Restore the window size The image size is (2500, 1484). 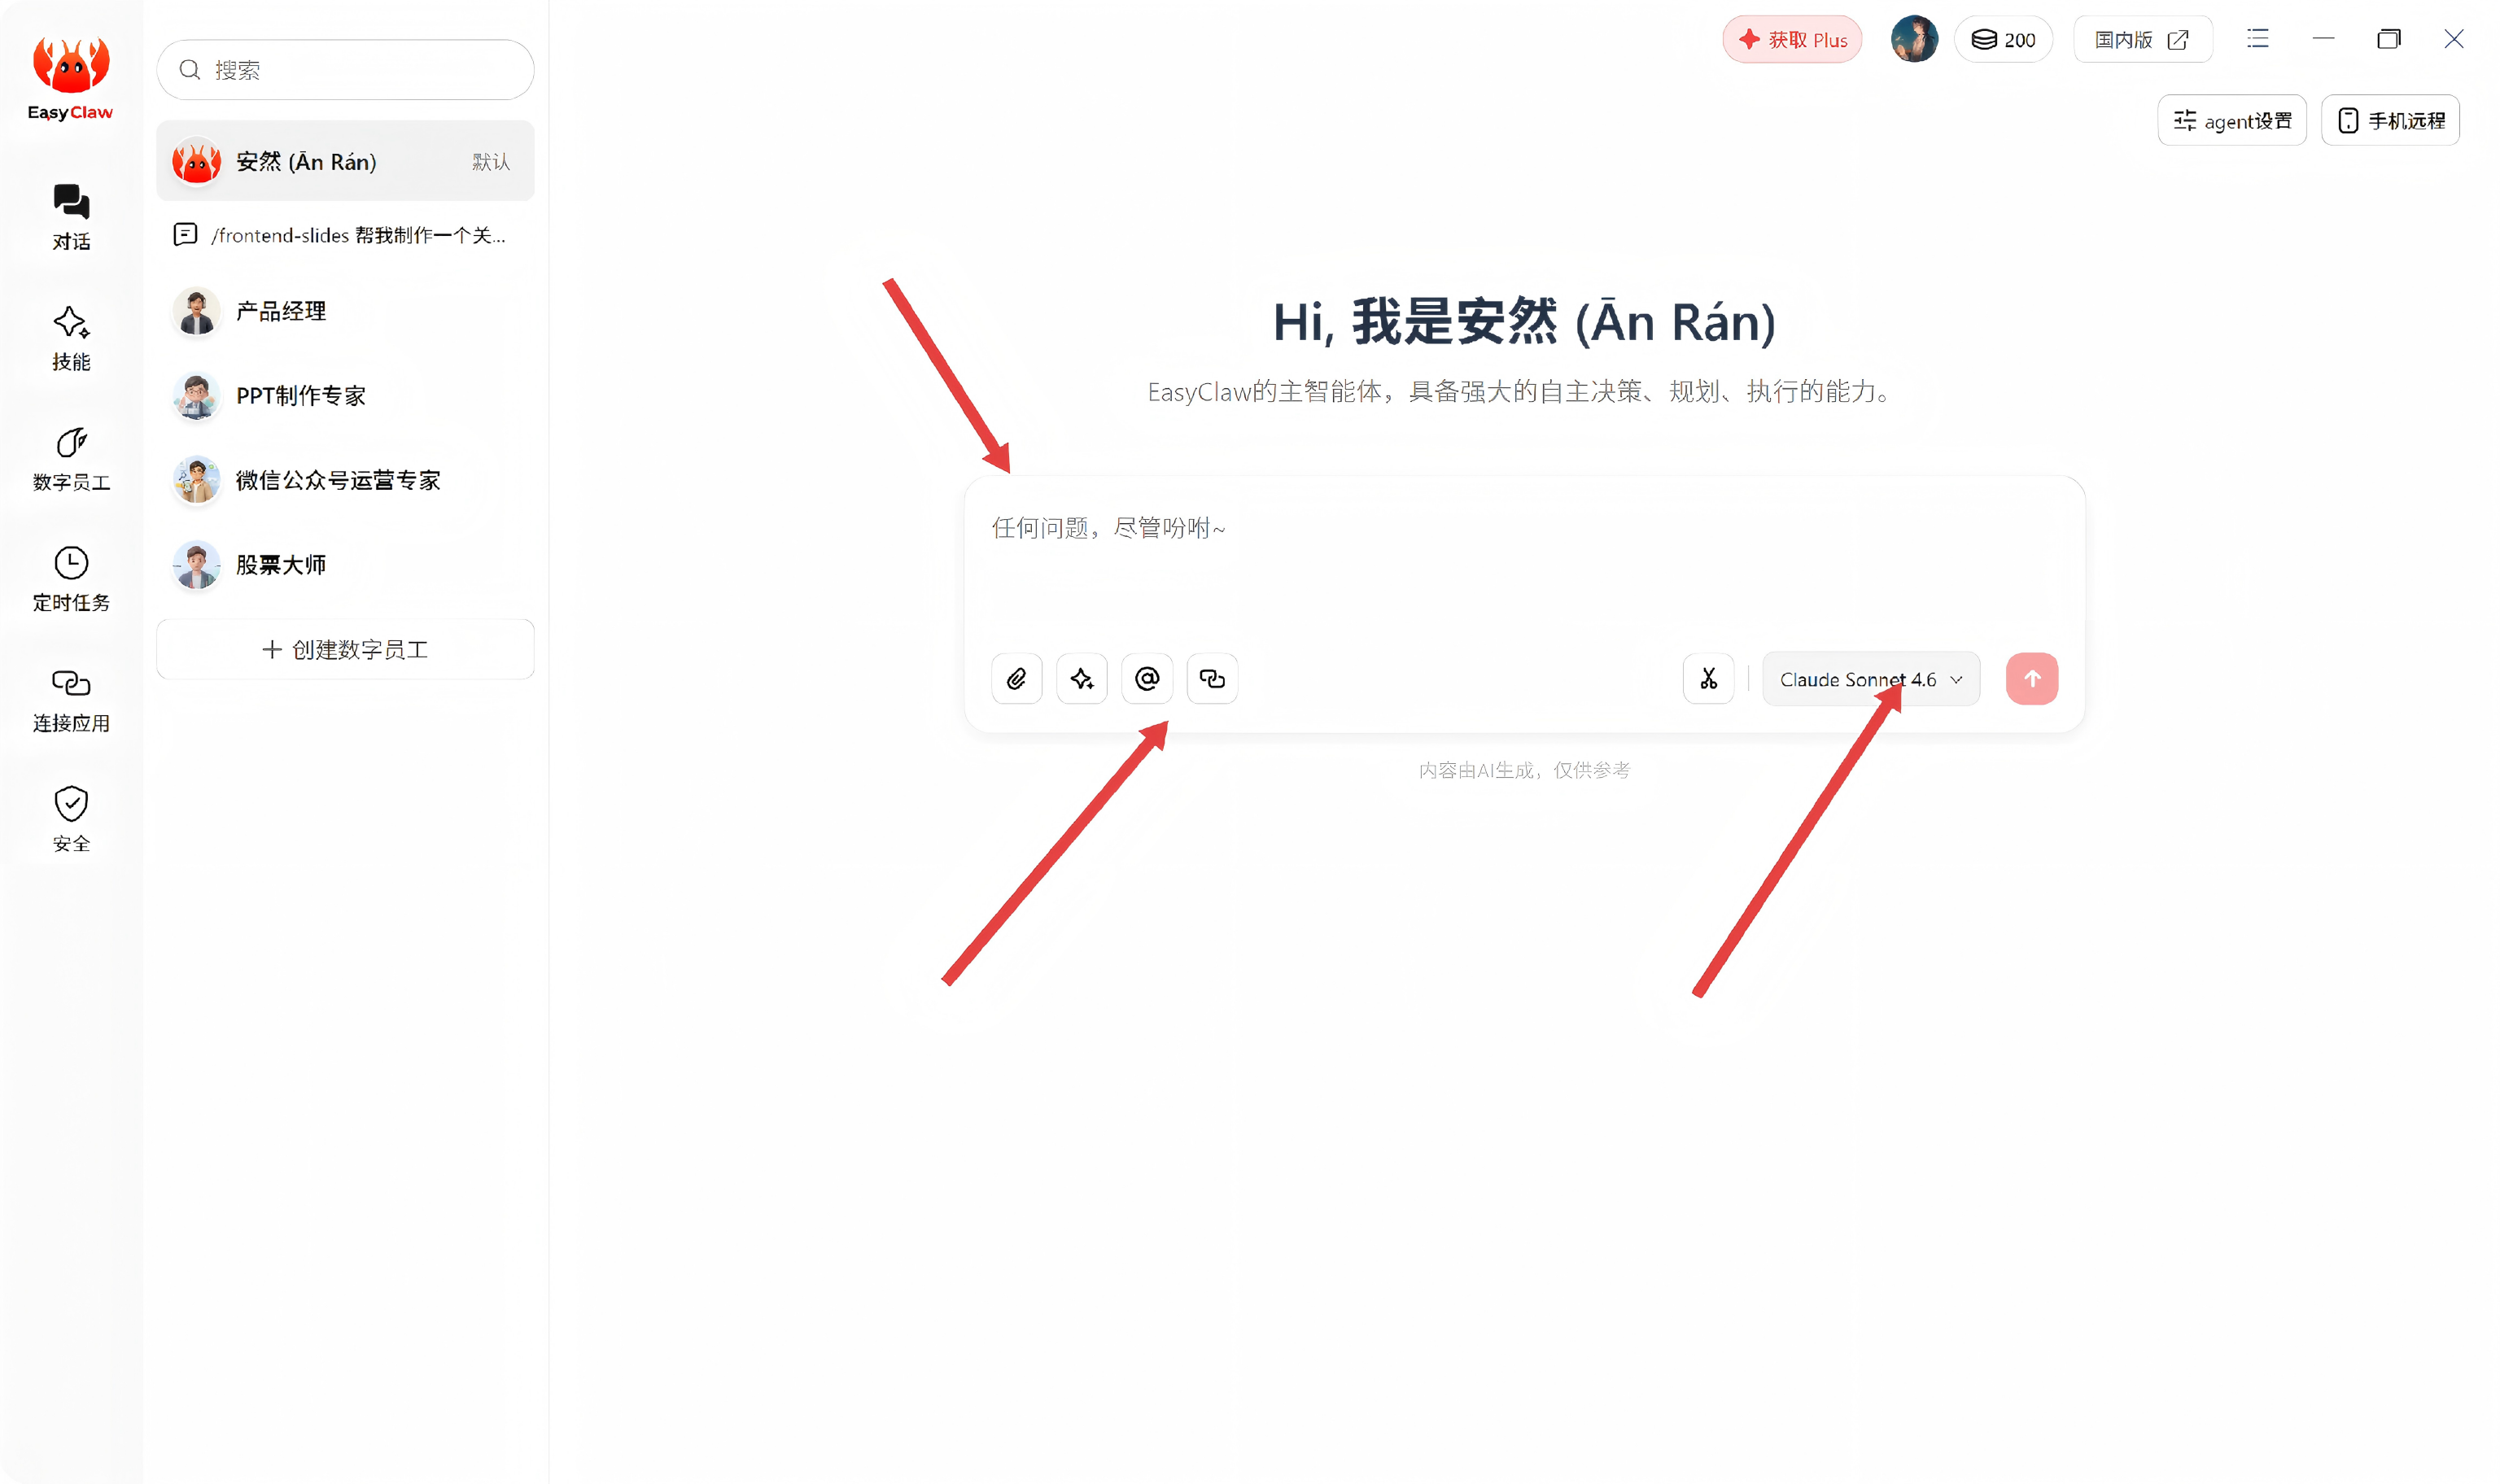tap(2388, 39)
